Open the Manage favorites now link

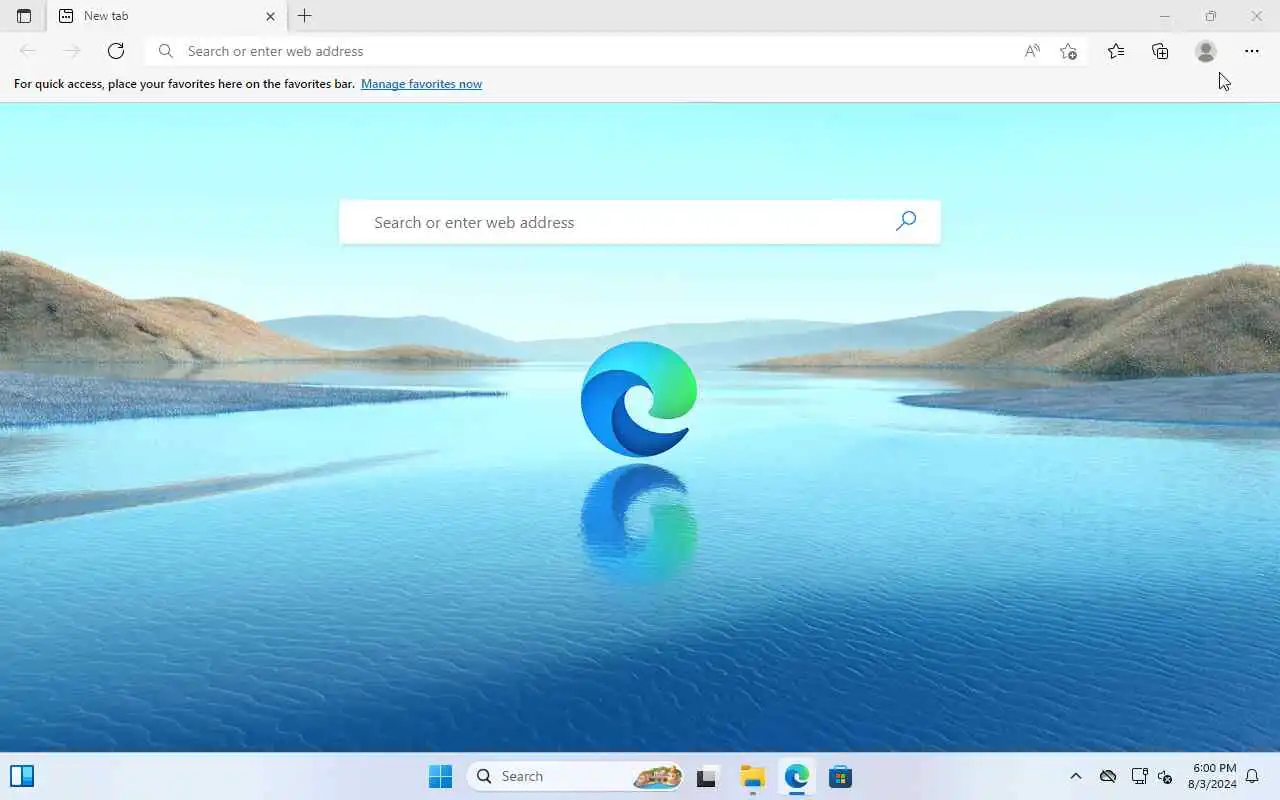pyautogui.click(x=421, y=84)
